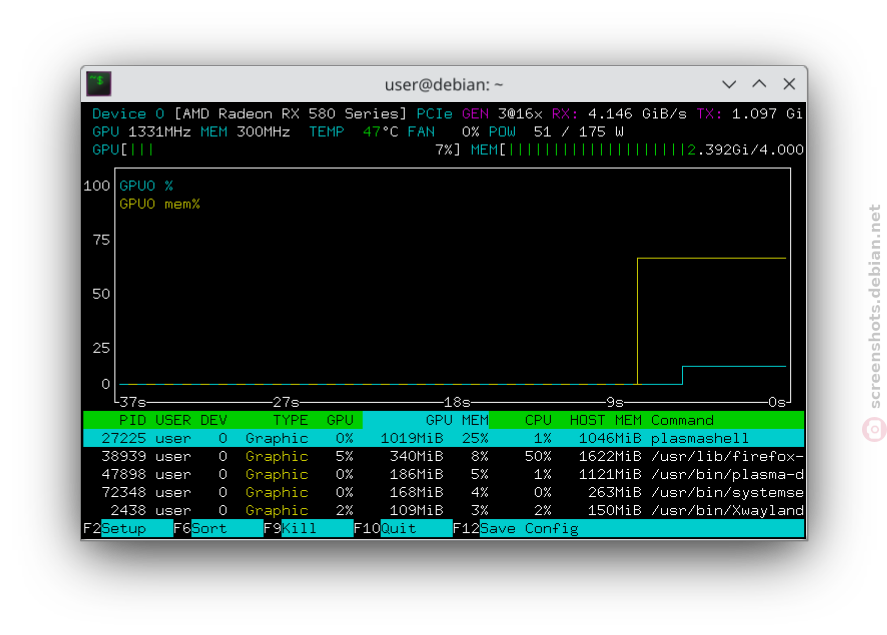Click the 1019MiB GPU memory value
This screenshot has width=887, height=635.
(412, 438)
